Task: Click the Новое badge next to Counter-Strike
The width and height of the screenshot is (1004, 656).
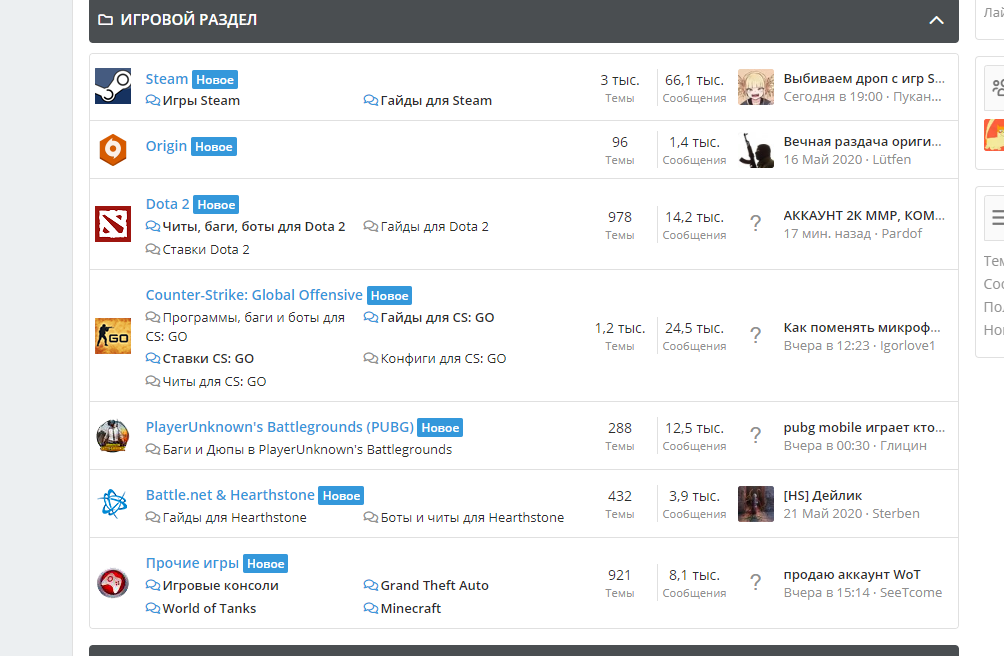Action: click(x=389, y=296)
